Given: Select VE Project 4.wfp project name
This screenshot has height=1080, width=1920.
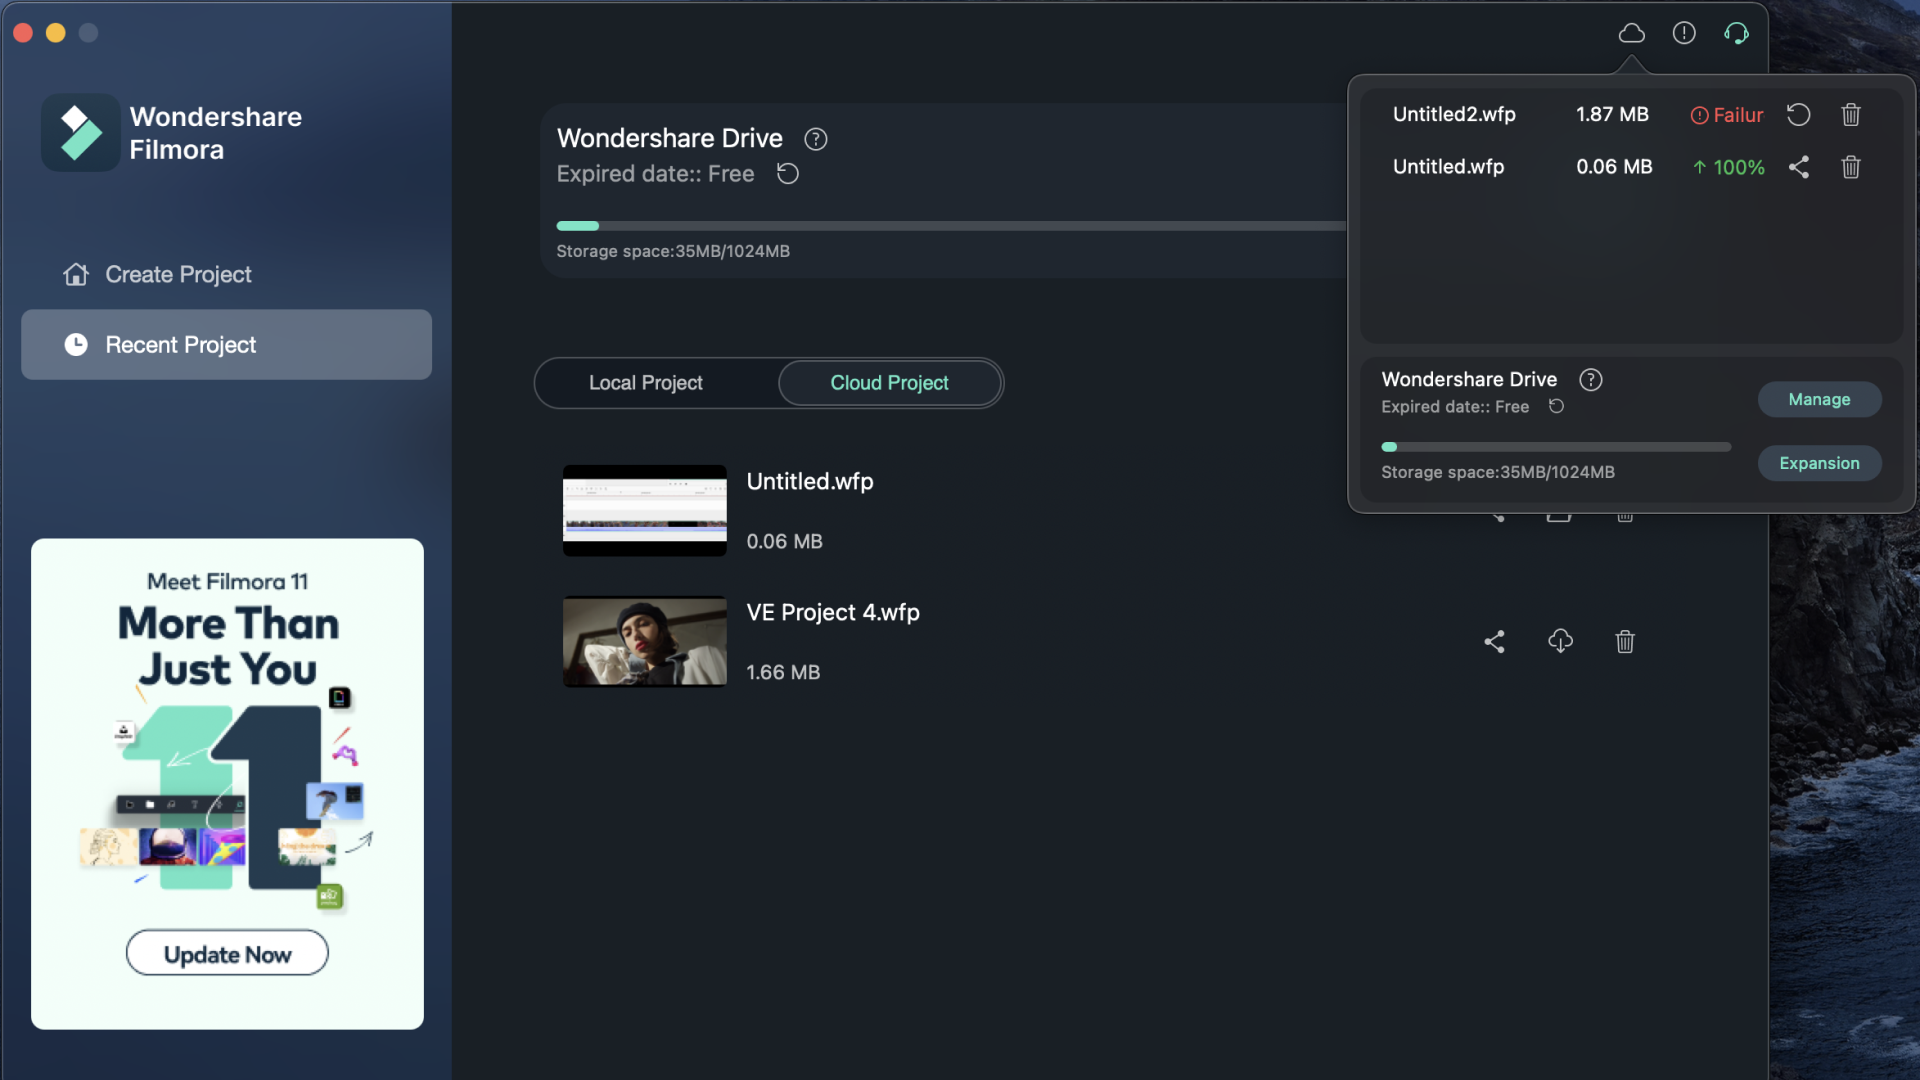Looking at the screenshot, I should point(833,613).
